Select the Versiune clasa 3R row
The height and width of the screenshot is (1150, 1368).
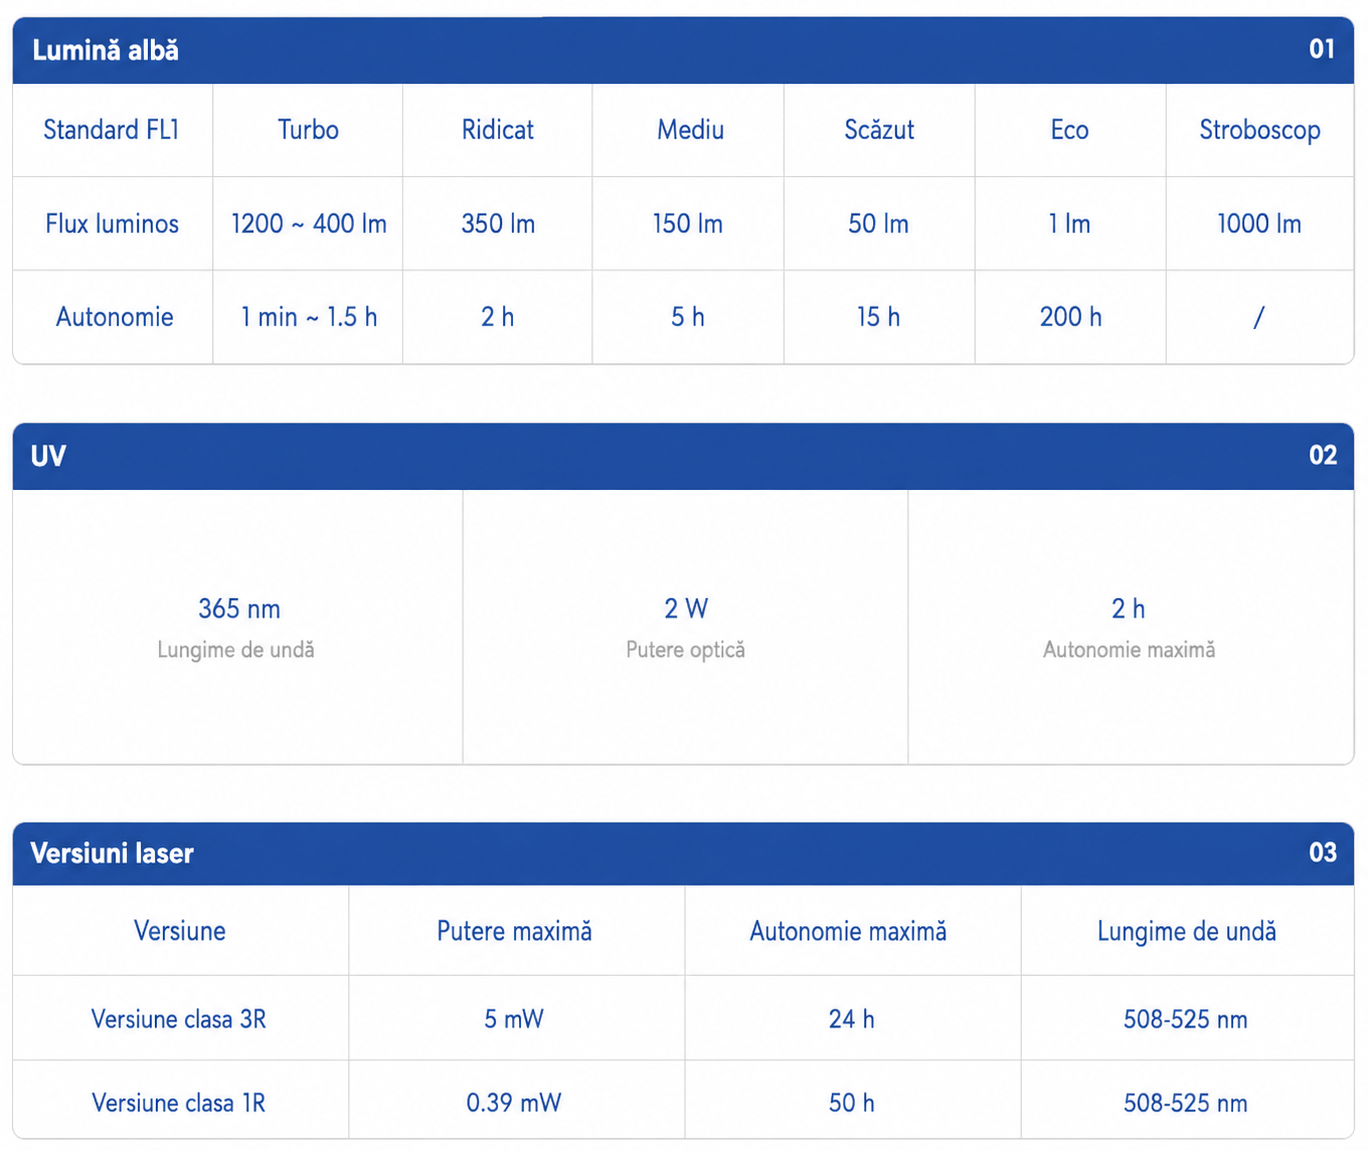click(683, 1019)
